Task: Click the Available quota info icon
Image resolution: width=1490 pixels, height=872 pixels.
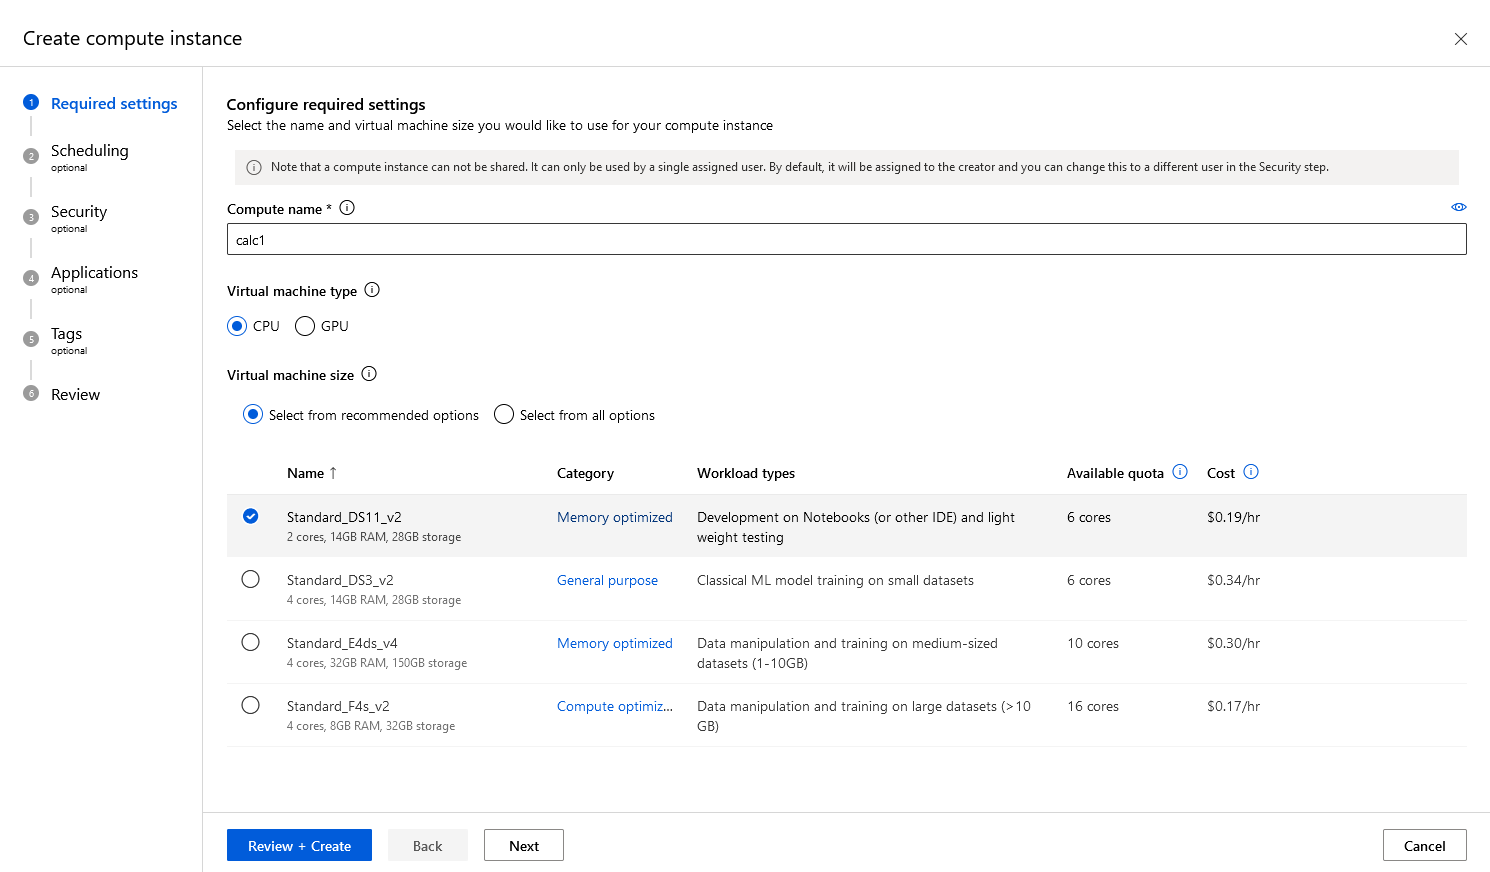Action: [x=1180, y=472]
